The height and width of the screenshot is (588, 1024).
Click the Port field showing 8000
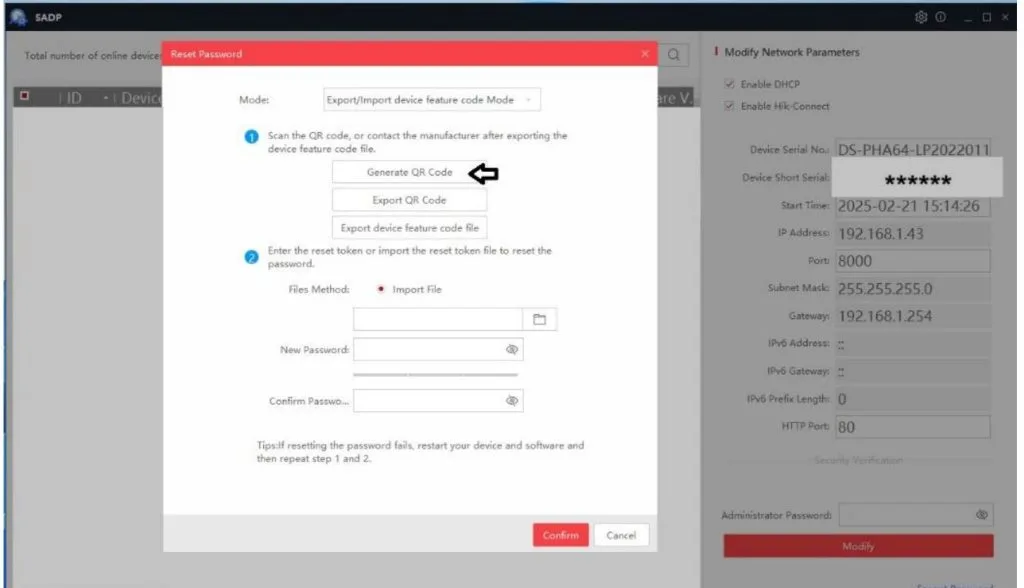[912, 261]
